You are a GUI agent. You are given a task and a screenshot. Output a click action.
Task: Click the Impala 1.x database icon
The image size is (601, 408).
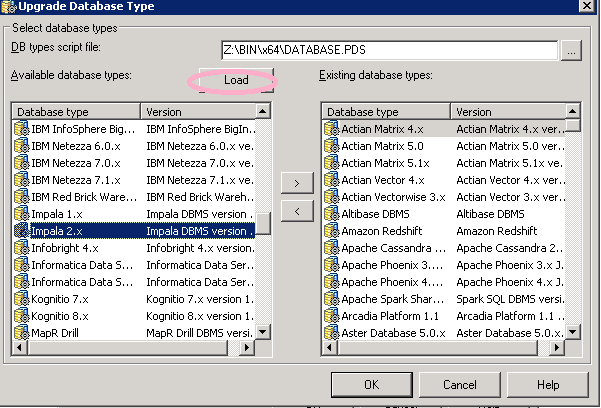[x=21, y=214]
